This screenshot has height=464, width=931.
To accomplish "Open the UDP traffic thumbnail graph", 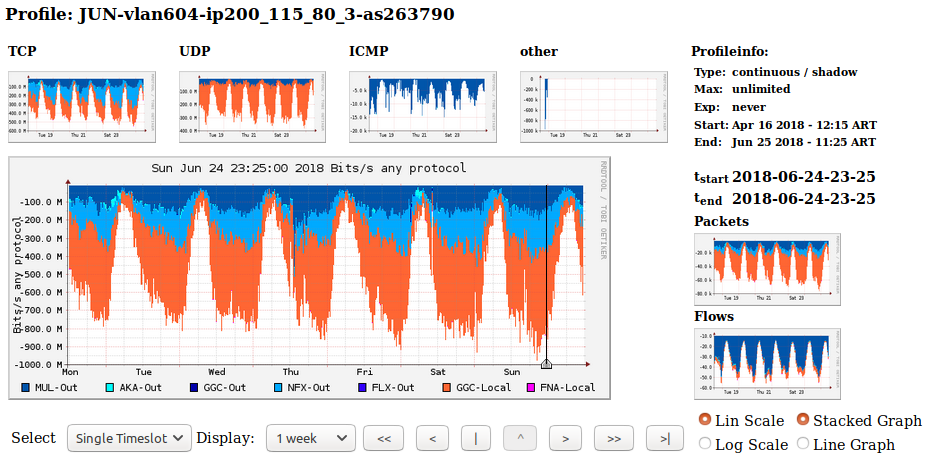I will click(x=252, y=106).
